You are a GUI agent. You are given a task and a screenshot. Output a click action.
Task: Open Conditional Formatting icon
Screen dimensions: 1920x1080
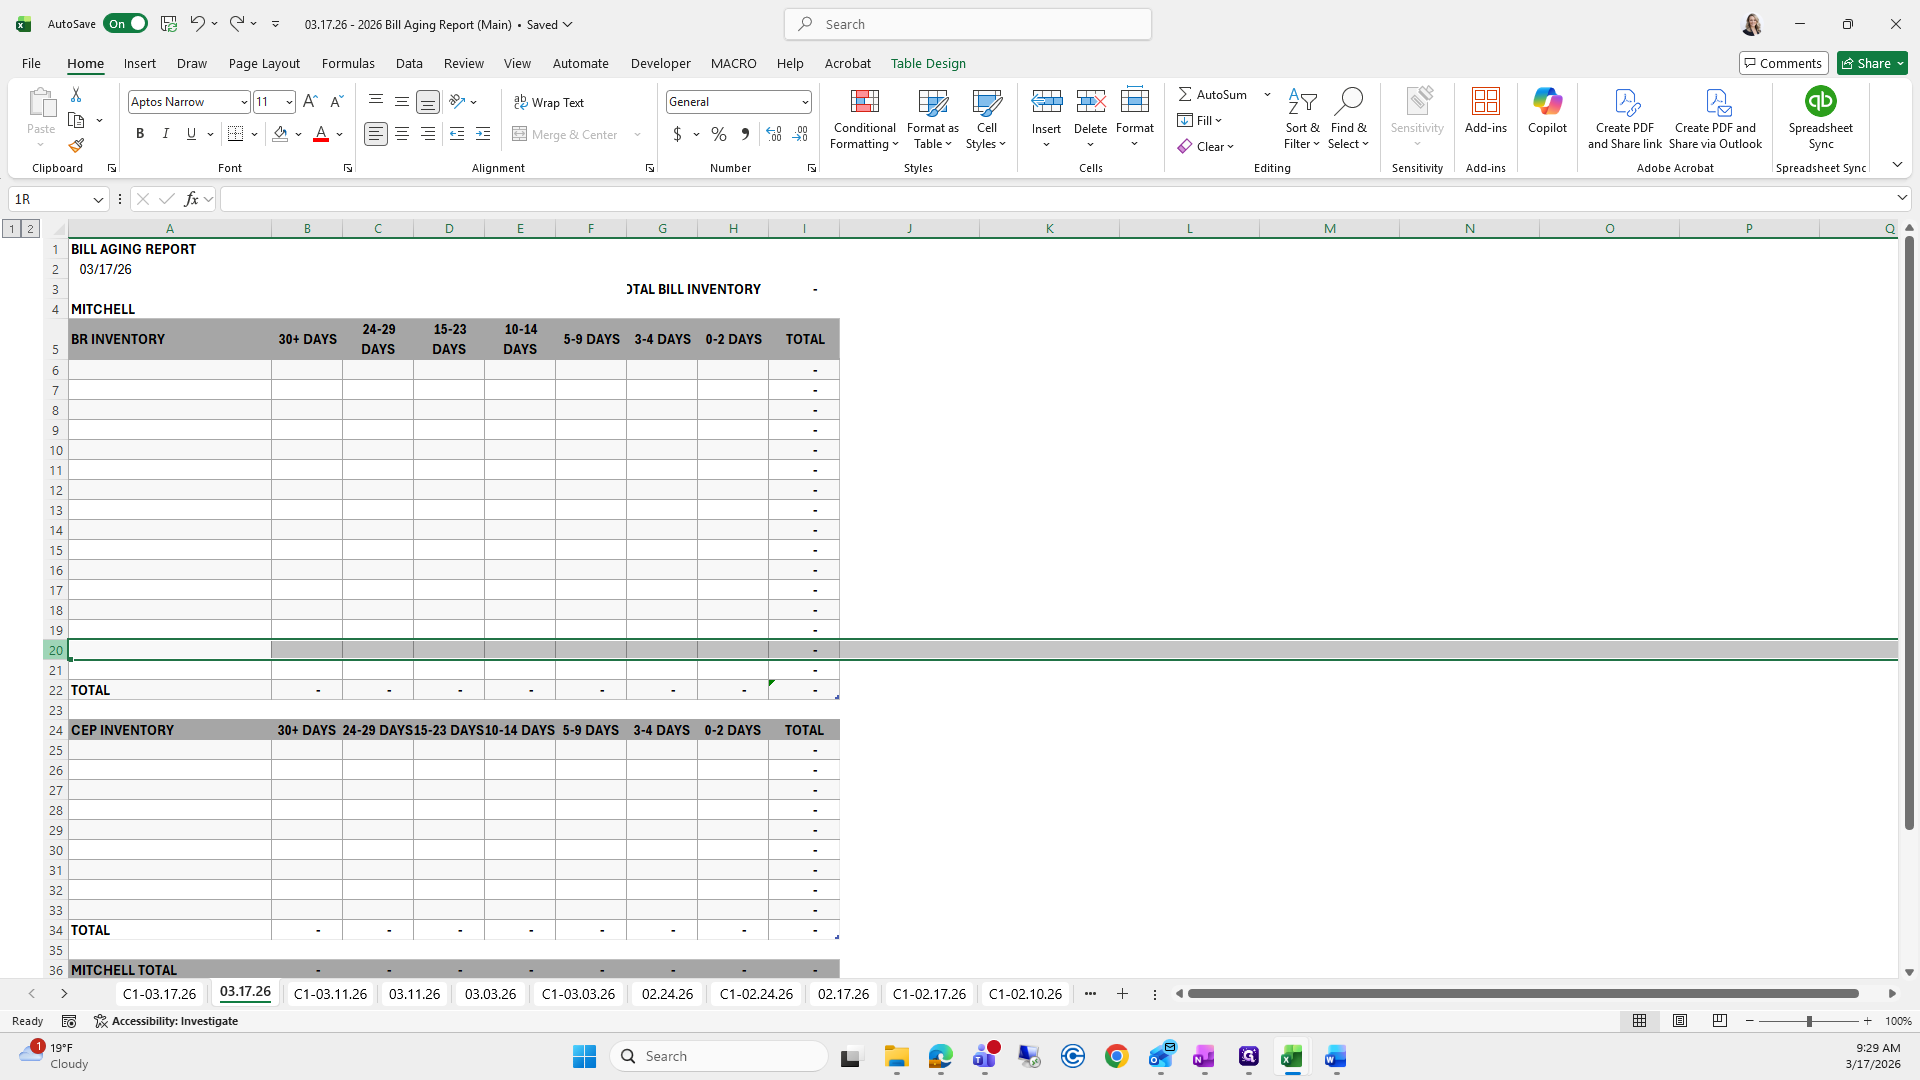(x=864, y=102)
